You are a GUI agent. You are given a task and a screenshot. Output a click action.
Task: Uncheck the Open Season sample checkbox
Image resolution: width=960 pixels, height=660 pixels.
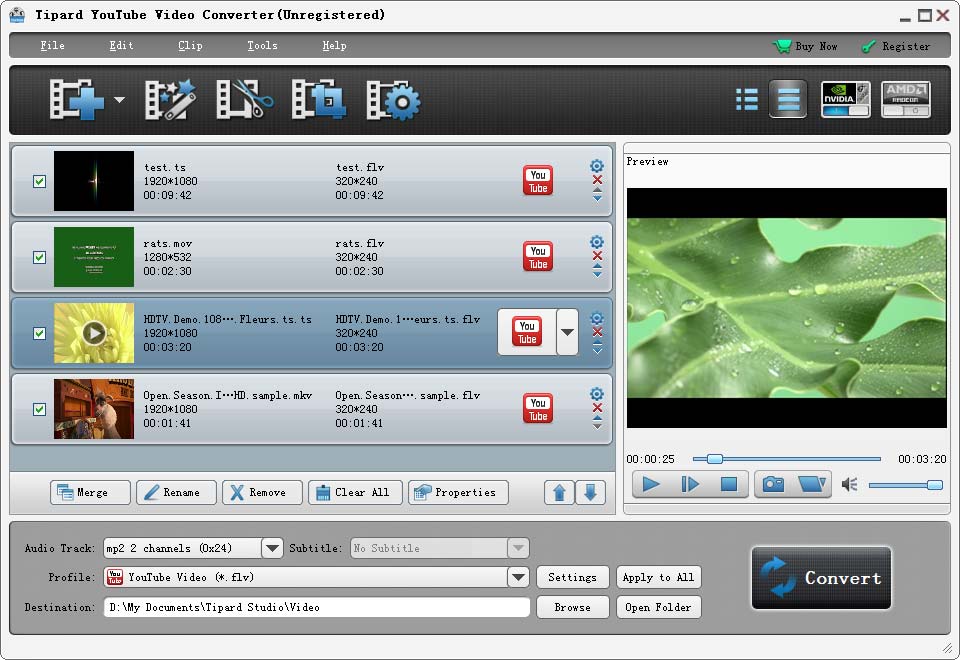click(40, 409)
